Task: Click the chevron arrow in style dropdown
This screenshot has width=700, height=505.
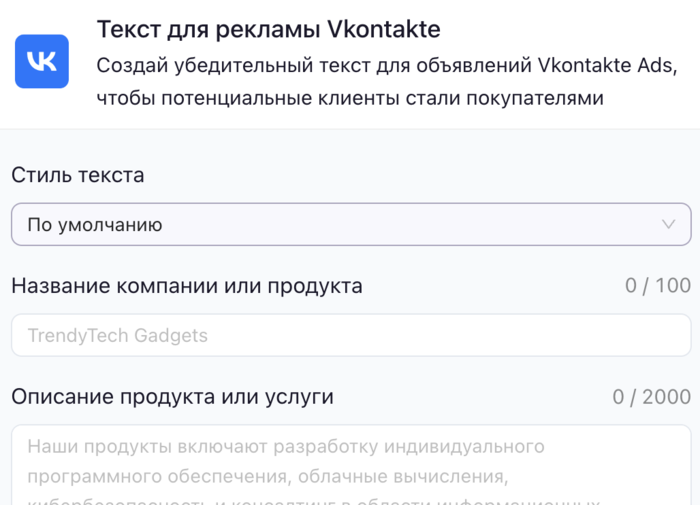Action: (669, 225)
